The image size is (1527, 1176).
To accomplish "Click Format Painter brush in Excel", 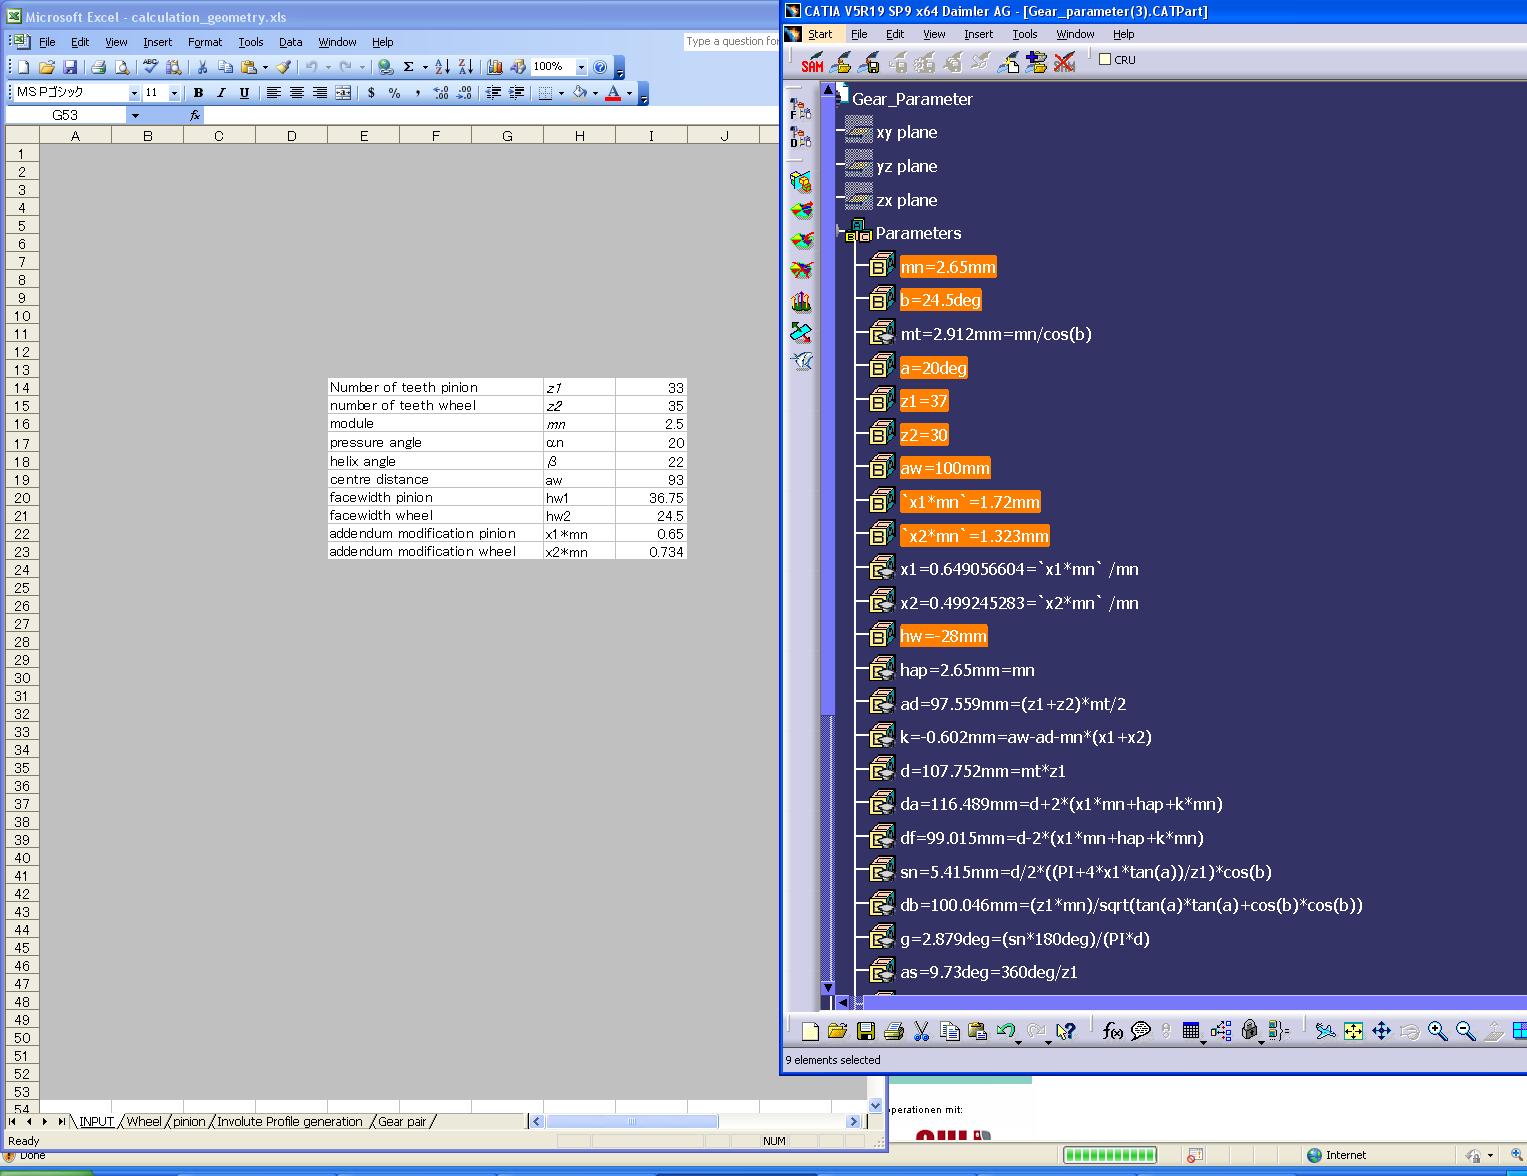I will (284, 67).
